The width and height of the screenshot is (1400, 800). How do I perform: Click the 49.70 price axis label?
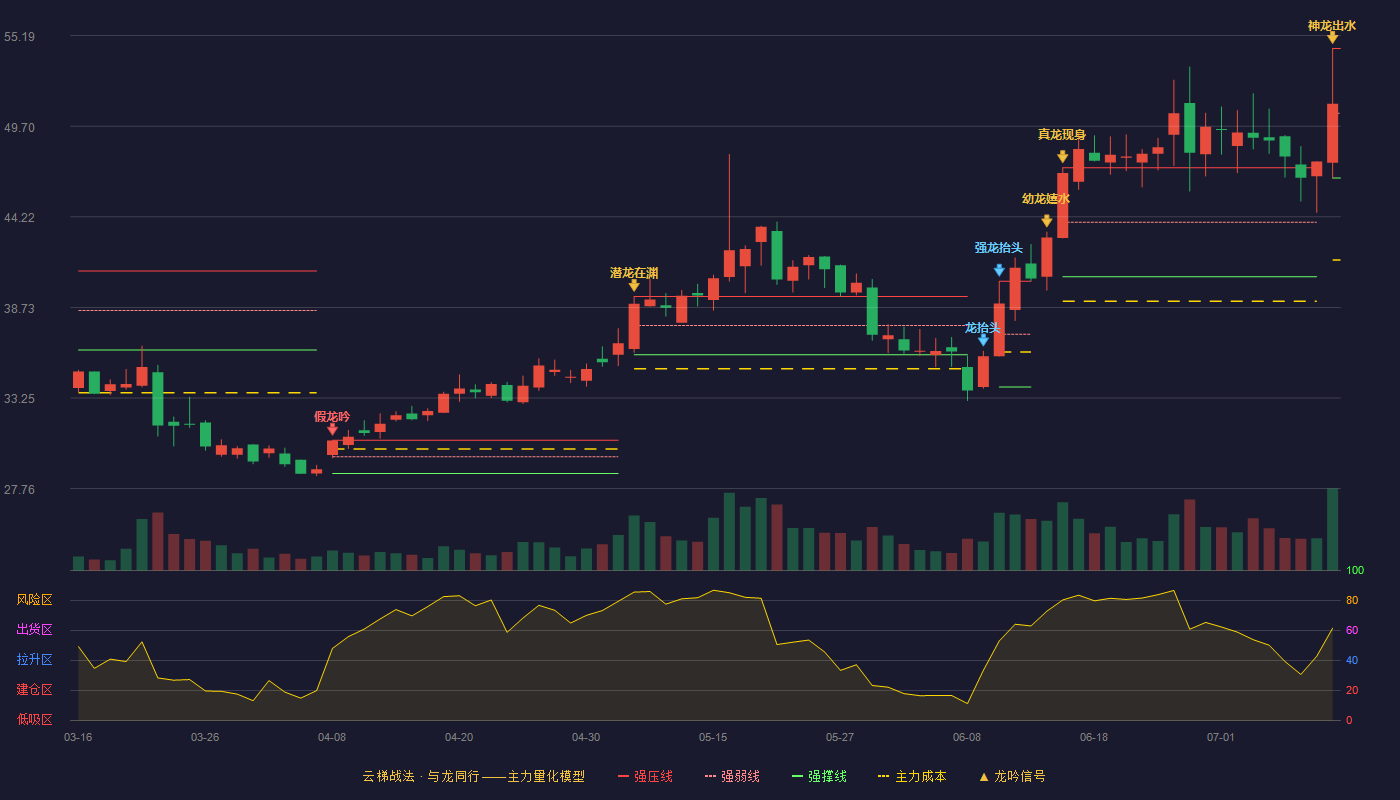point(19,127)
